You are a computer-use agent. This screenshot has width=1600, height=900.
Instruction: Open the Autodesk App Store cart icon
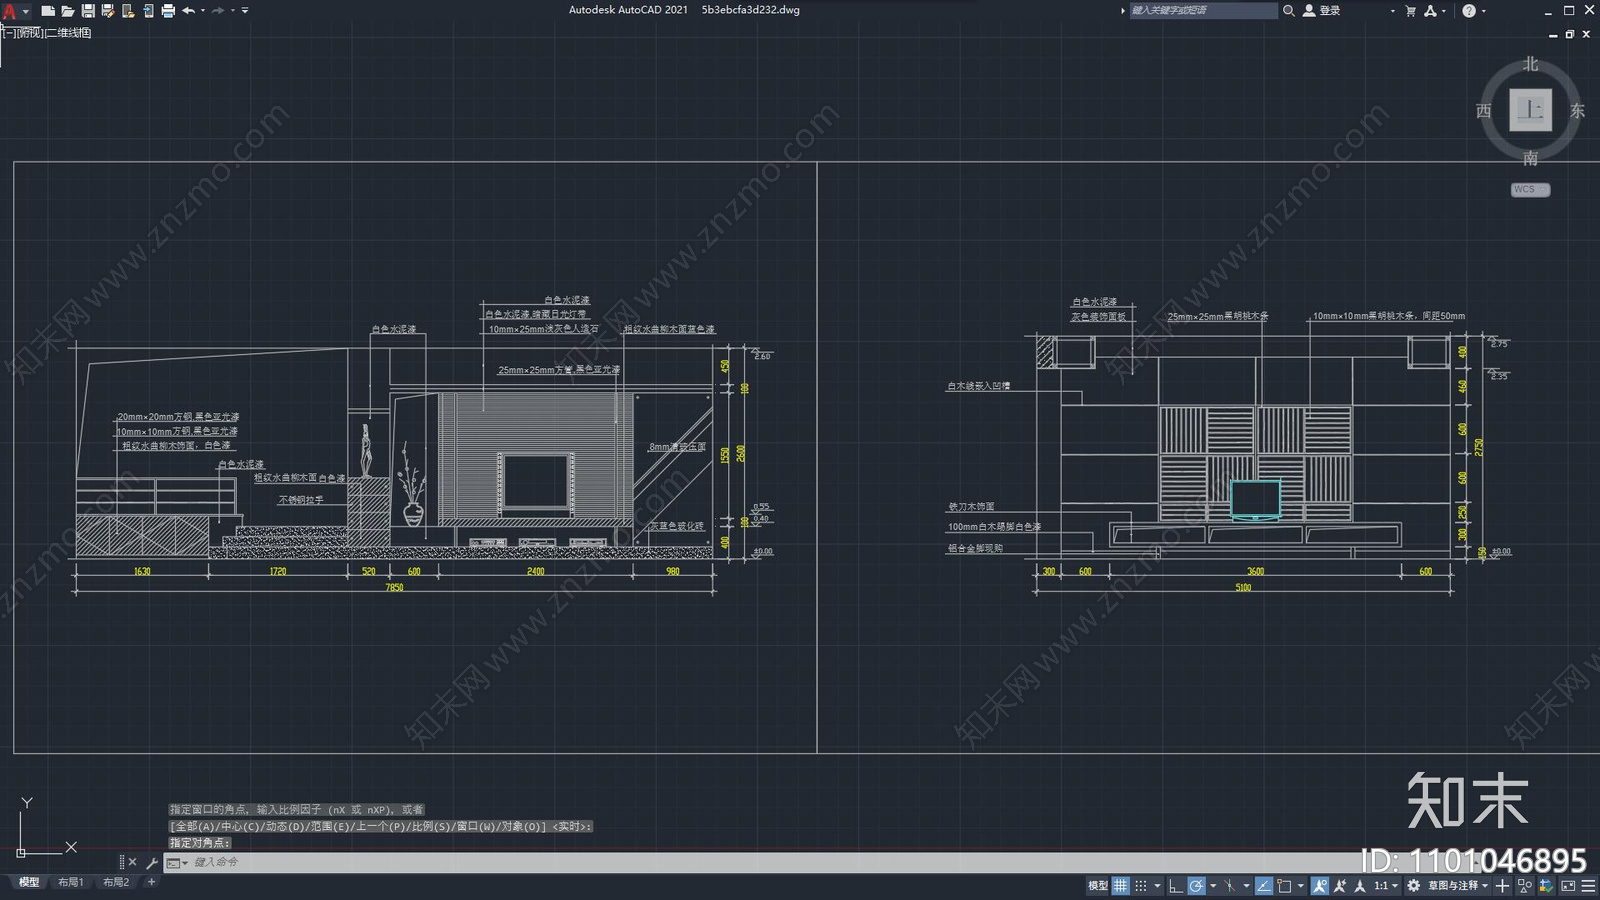1411,10
